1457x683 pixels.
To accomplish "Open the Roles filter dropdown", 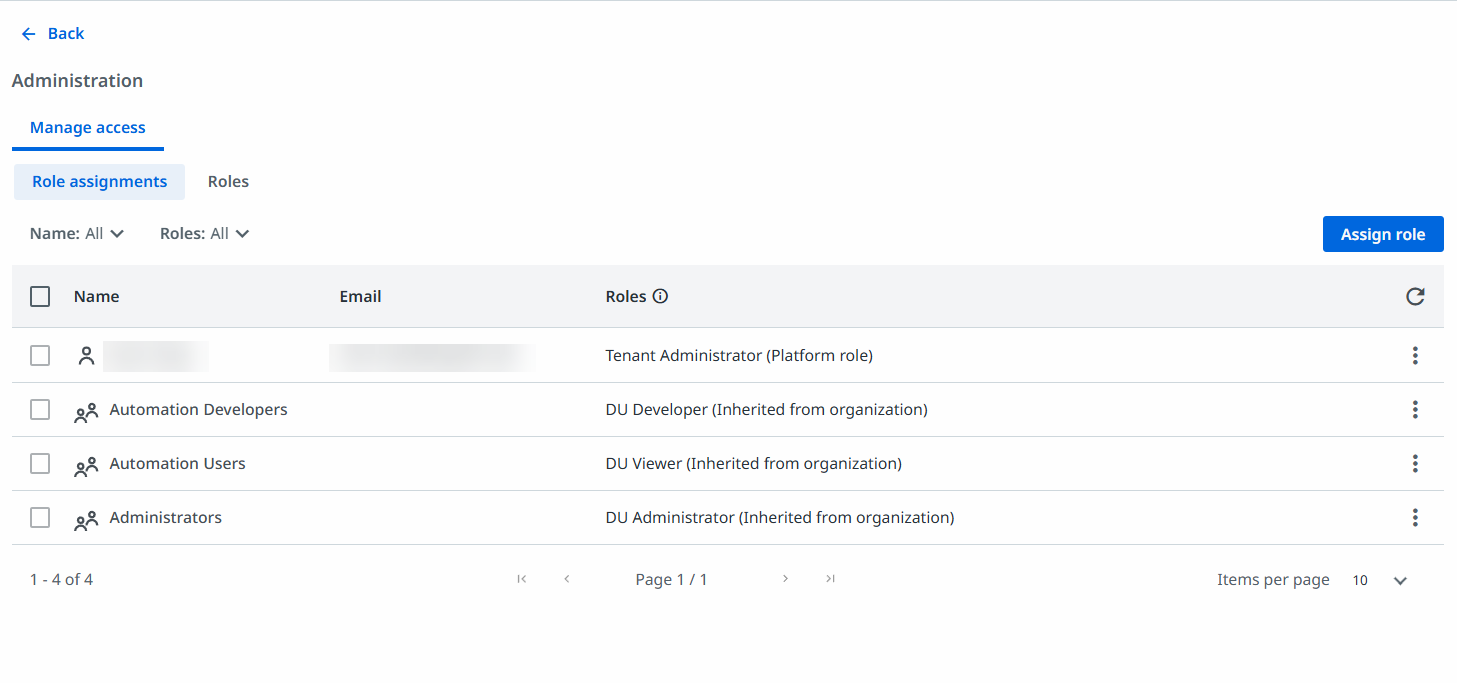I will [204, 233].
